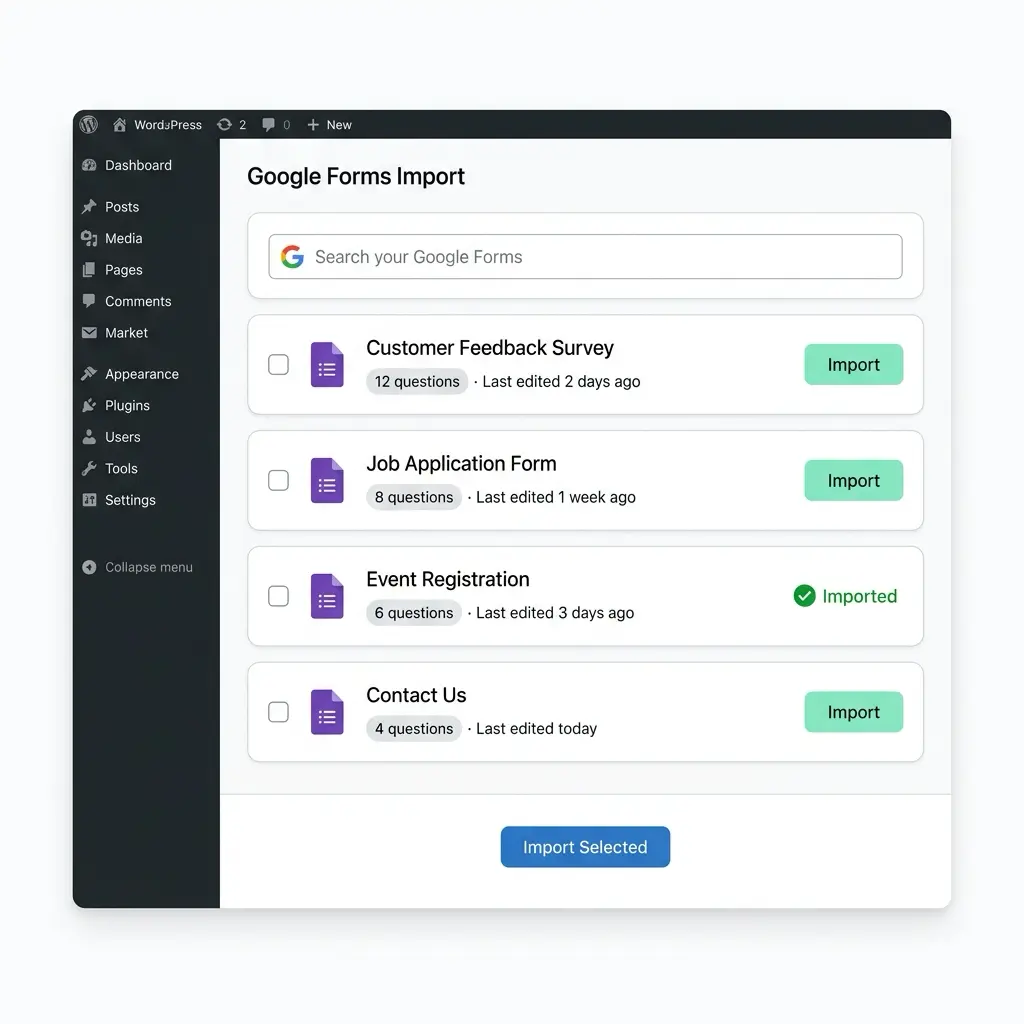Click the Last edited 2 days ago text
This screenshot has width=1024, height=1024.
(561, 381)
